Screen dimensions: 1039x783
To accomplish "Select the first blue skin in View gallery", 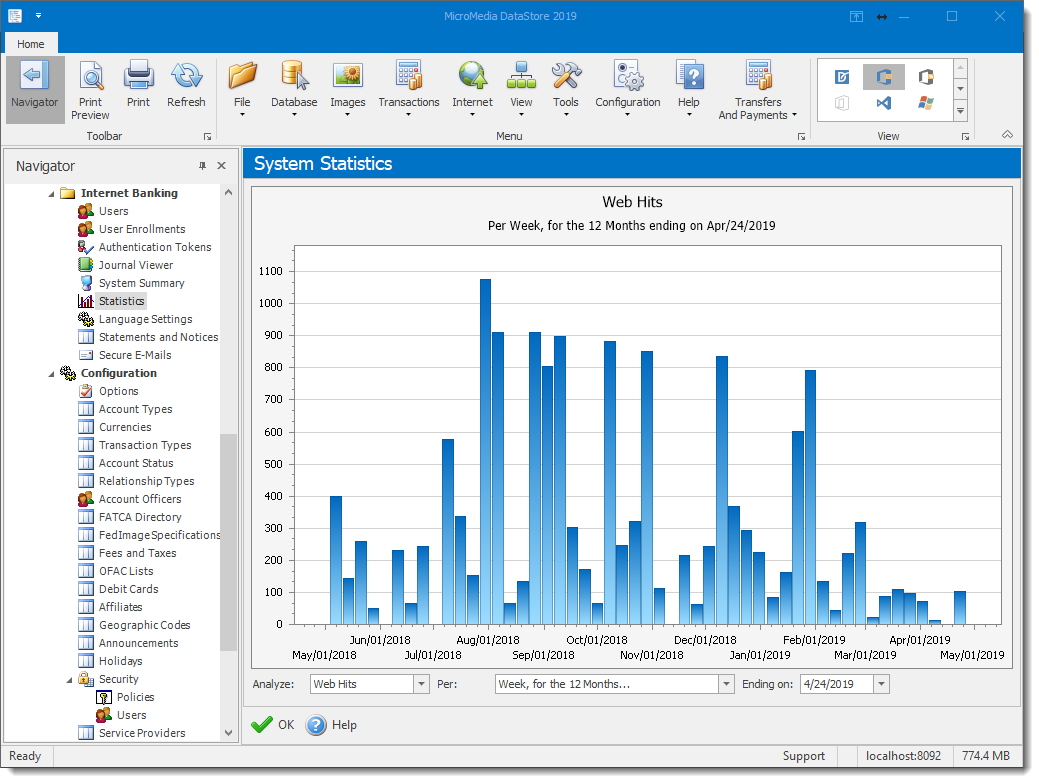I will (x=842, y=78).
